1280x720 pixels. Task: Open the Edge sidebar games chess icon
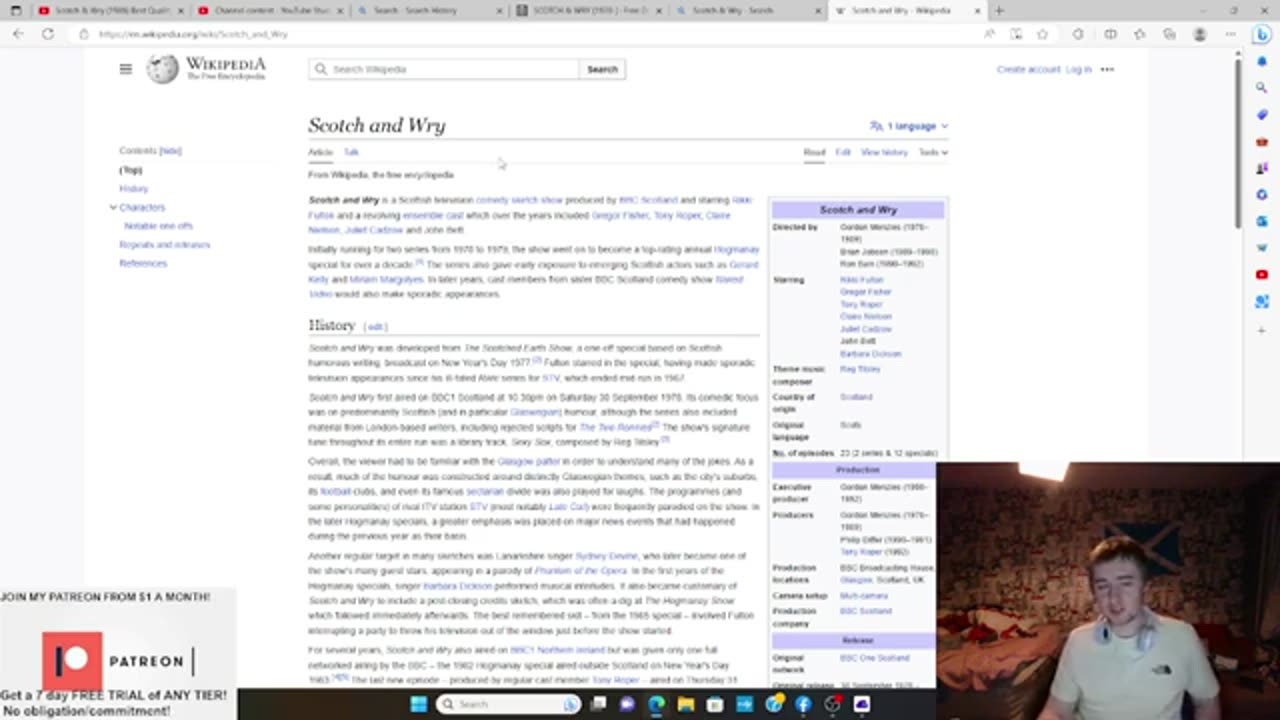pos(1262,168)
